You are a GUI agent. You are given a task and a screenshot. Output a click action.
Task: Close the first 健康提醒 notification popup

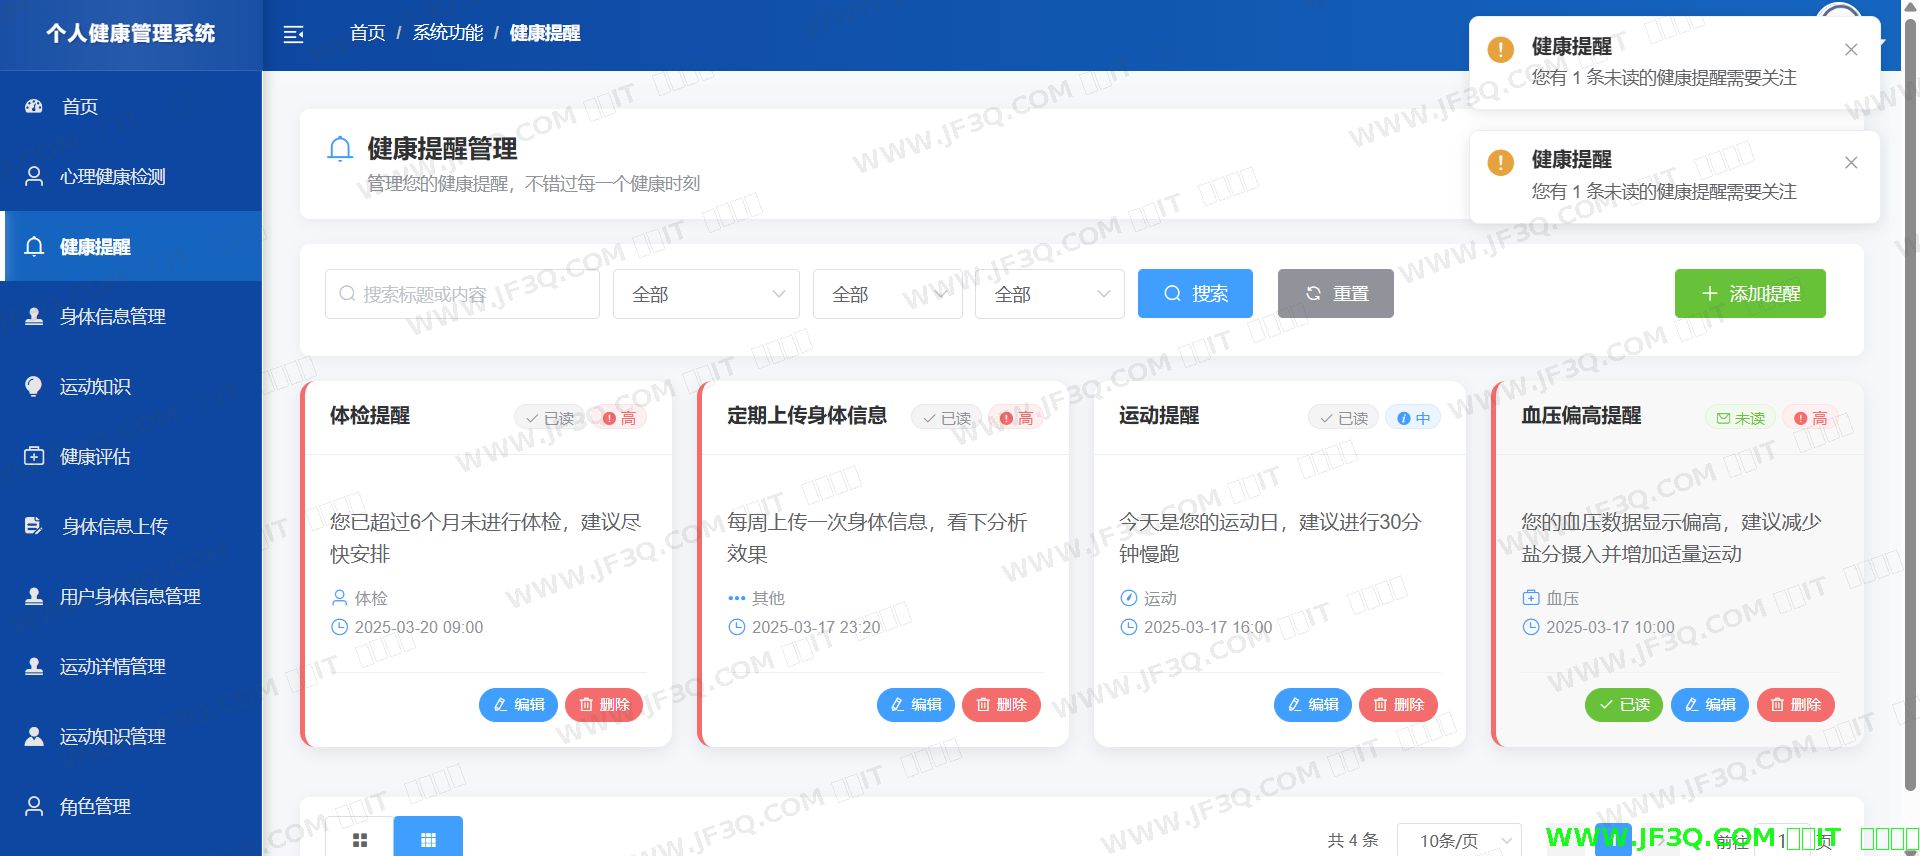pyautogui.click(x=1850, y=50)
